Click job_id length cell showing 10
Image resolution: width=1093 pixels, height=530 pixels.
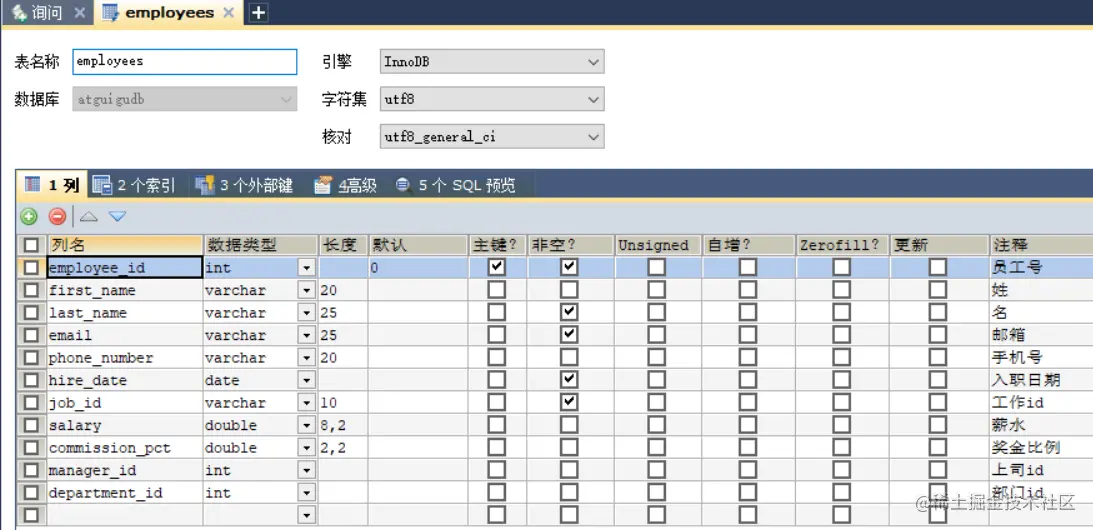[x=343, y=402]
